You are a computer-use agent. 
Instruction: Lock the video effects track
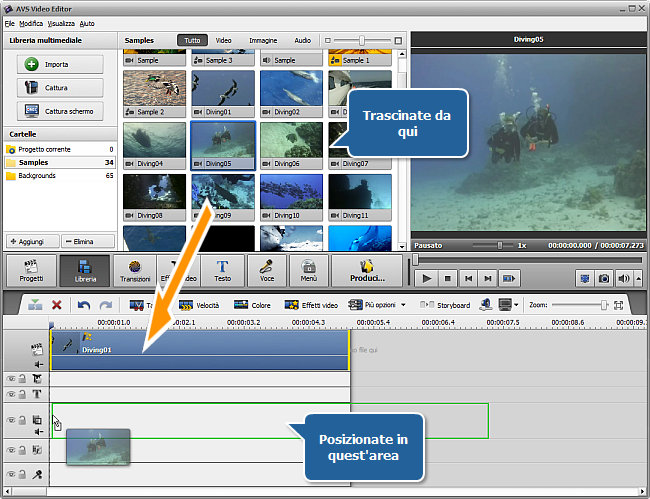(x=22, y=378)
